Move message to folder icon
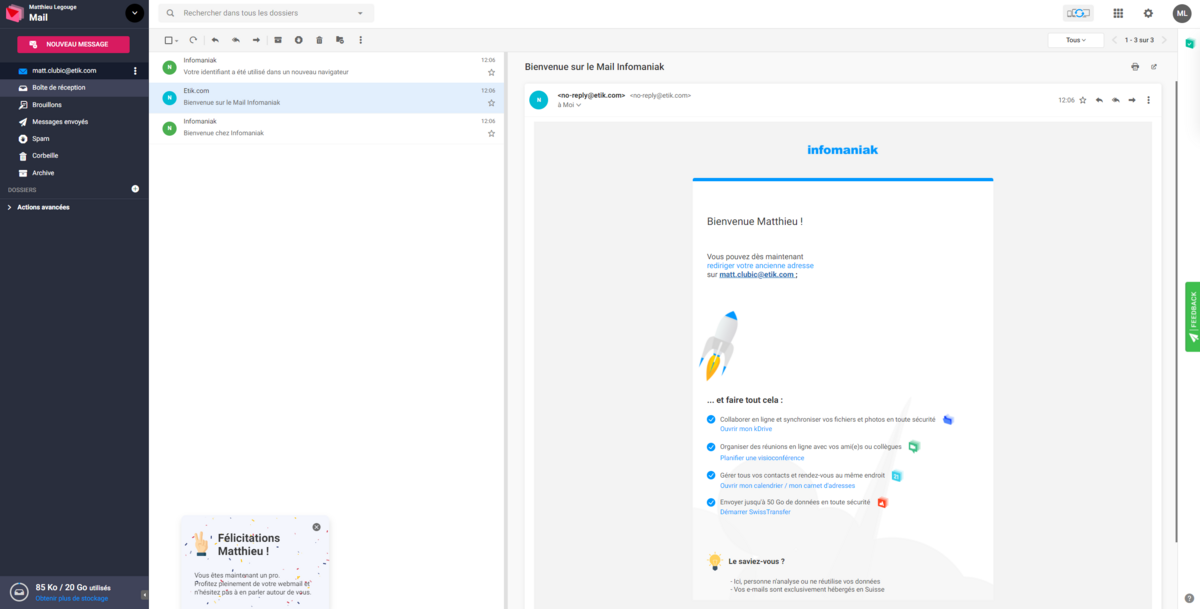 [x=340, y=40]
